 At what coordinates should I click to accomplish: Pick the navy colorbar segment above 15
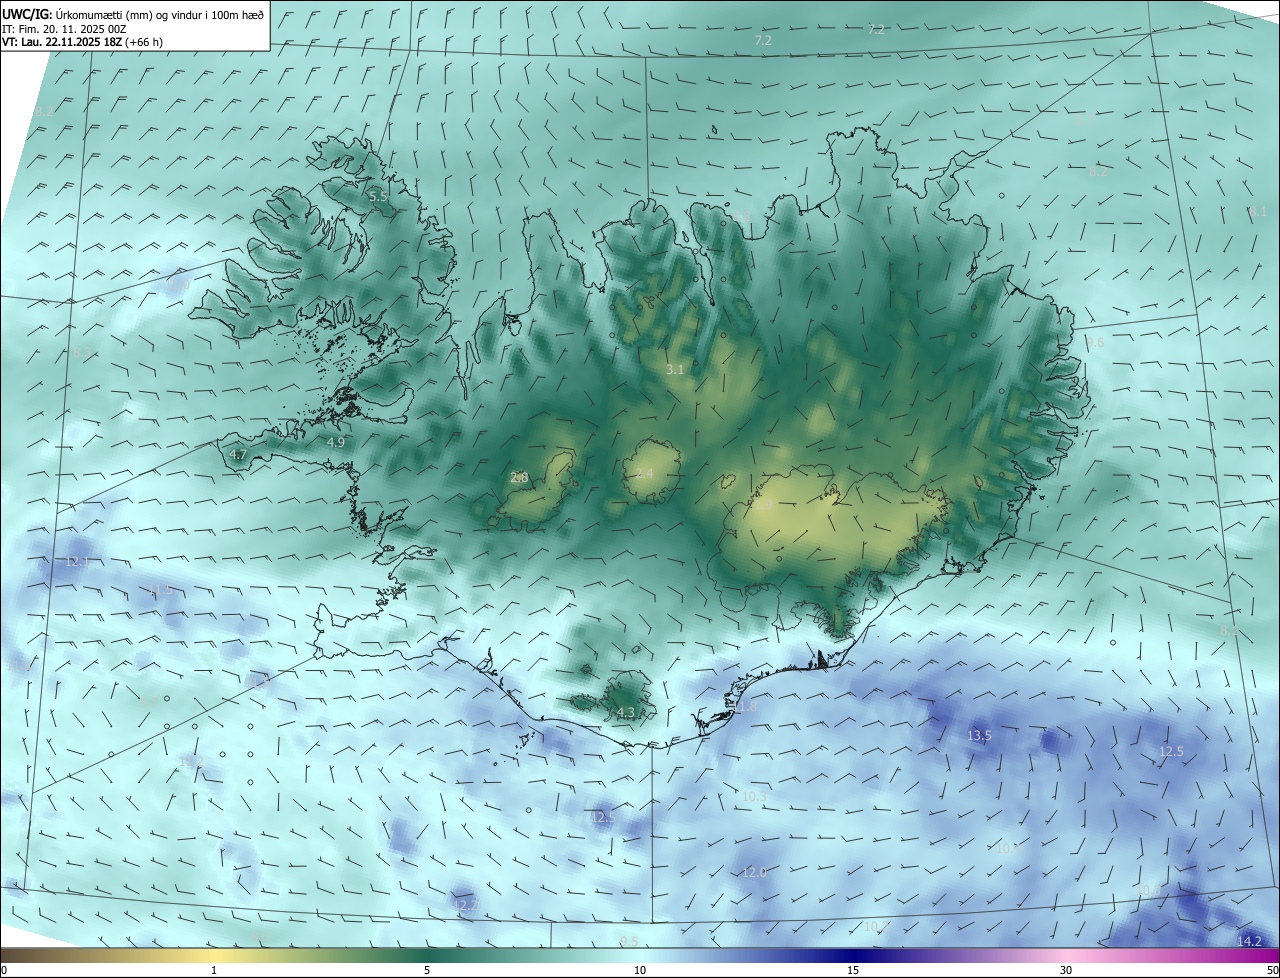click(x=853, y=956)
